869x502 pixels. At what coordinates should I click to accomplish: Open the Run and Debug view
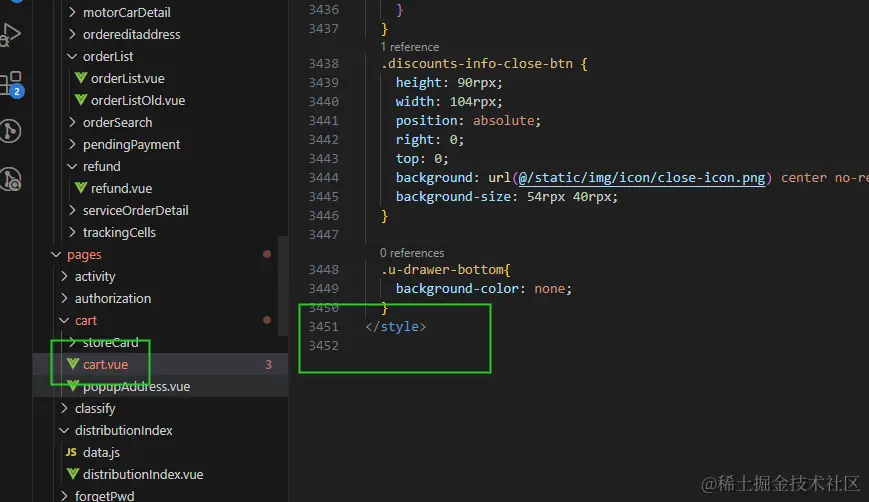10,34
